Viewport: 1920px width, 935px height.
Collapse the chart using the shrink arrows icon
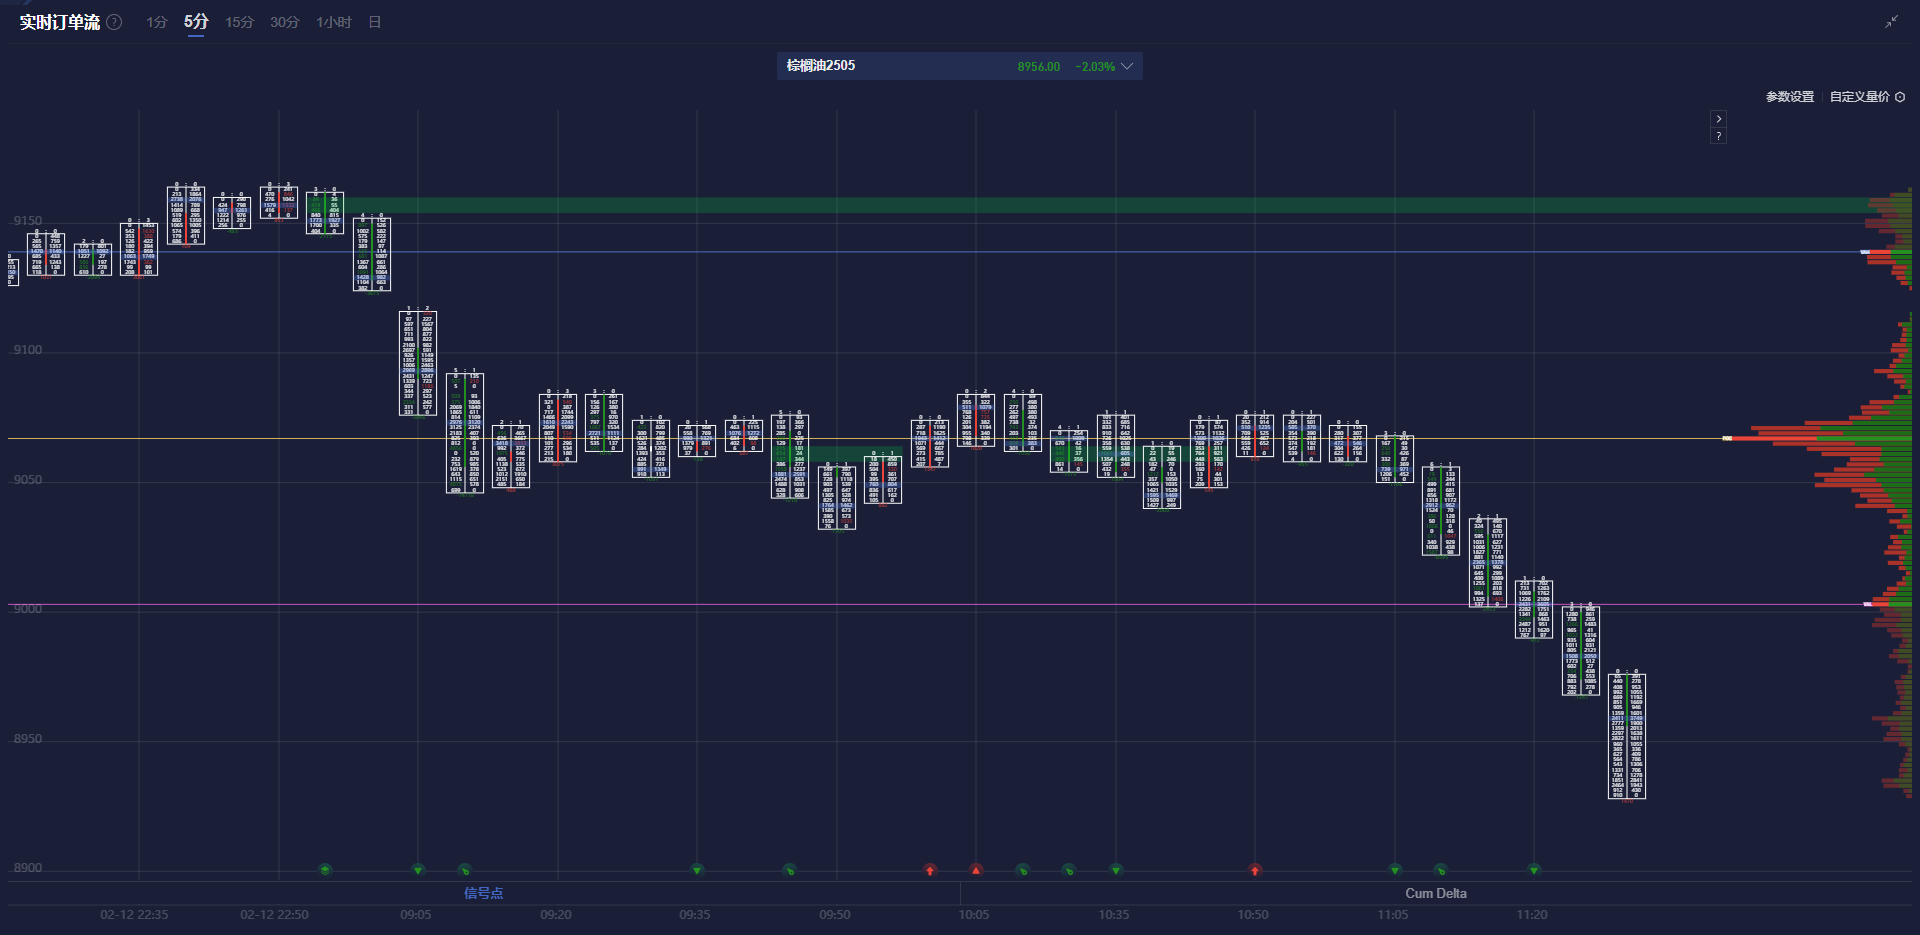click(1891, 22)
